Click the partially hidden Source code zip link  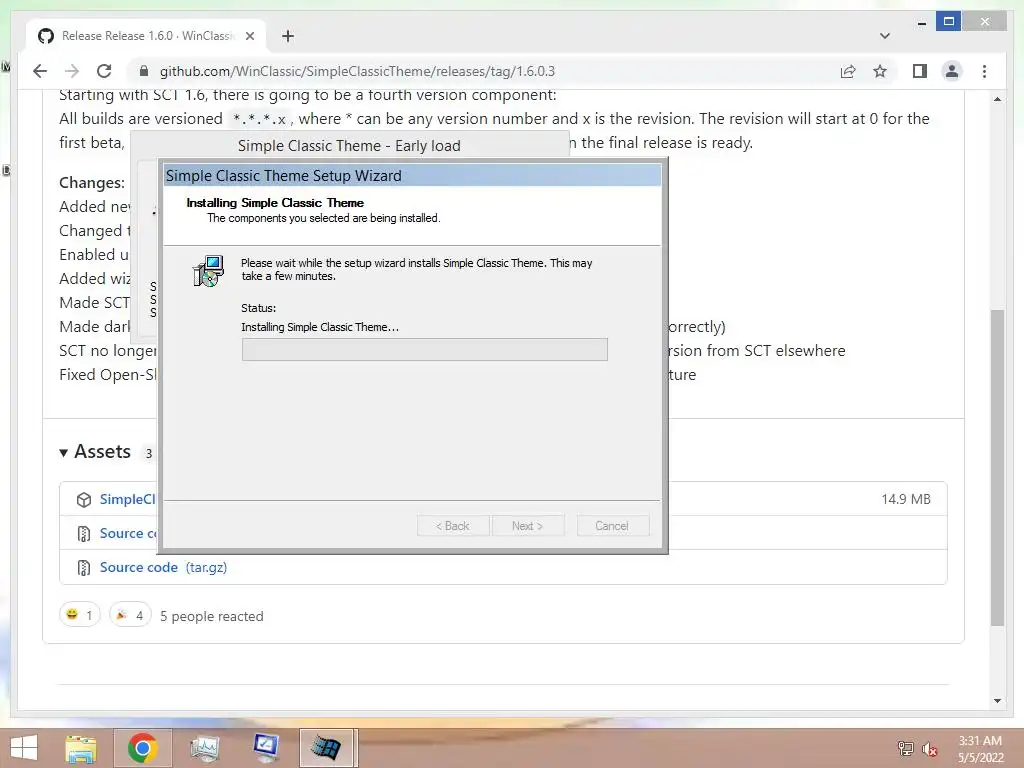[128, 533]
